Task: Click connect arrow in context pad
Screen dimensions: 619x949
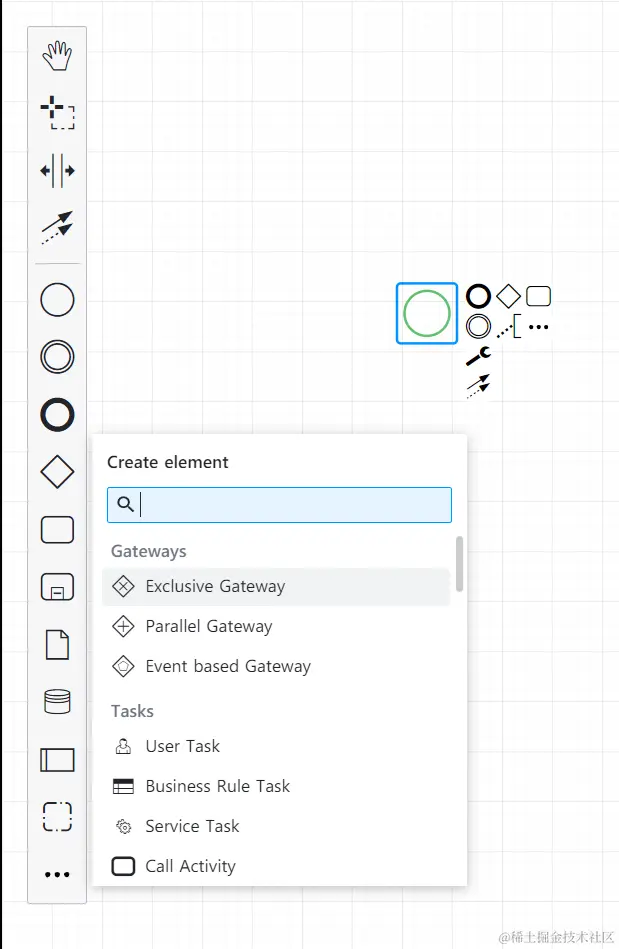Action: click(478, 386)
